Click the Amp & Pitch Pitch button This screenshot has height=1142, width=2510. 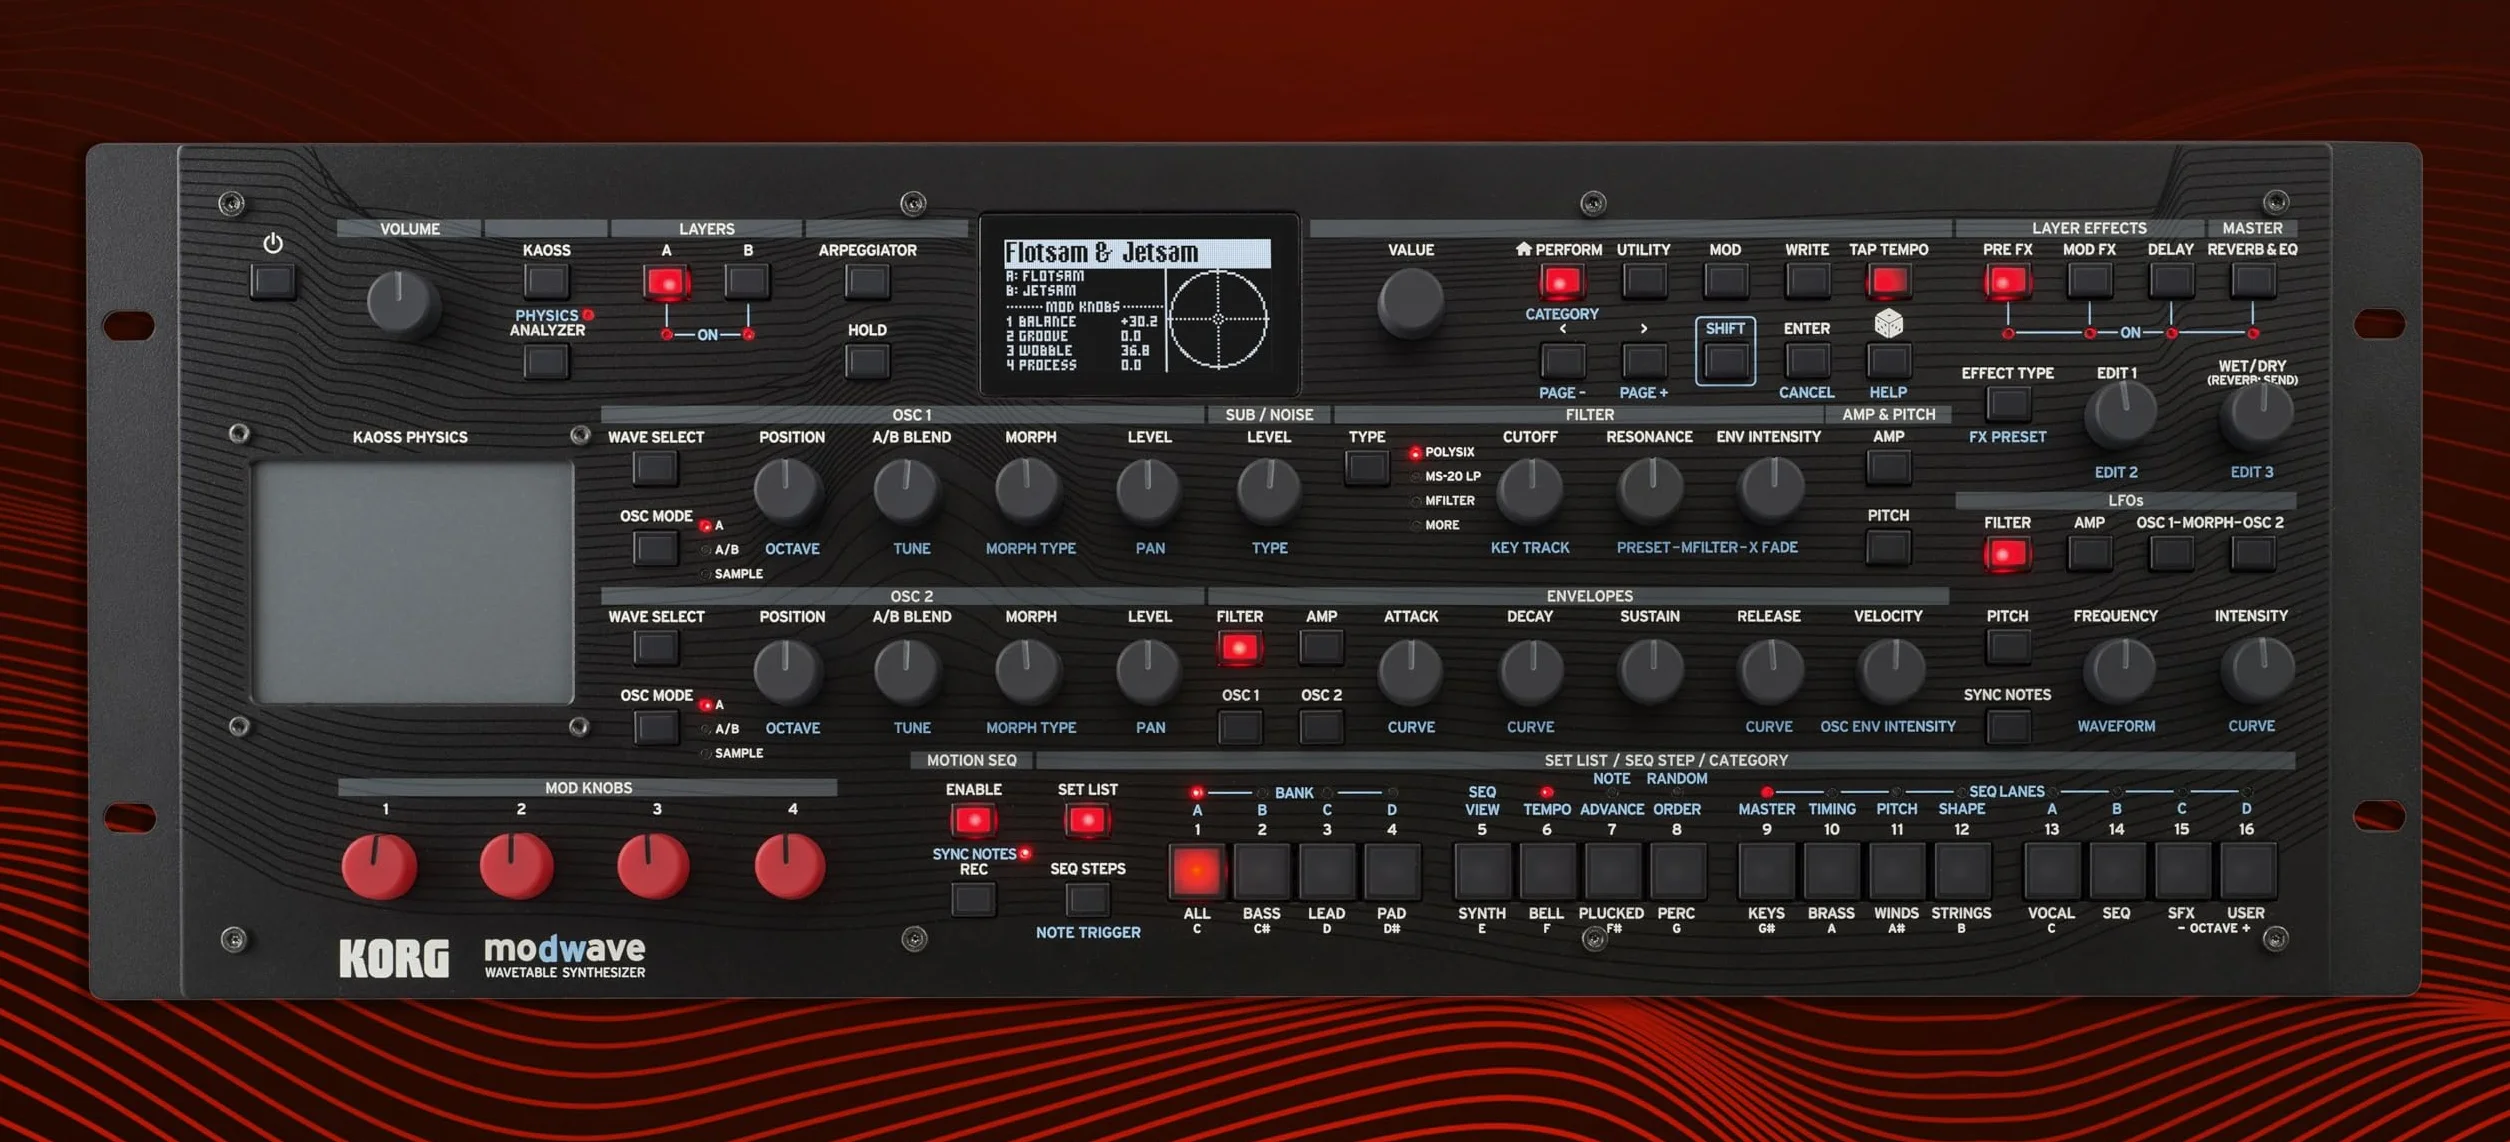[x=1888, y=547]
